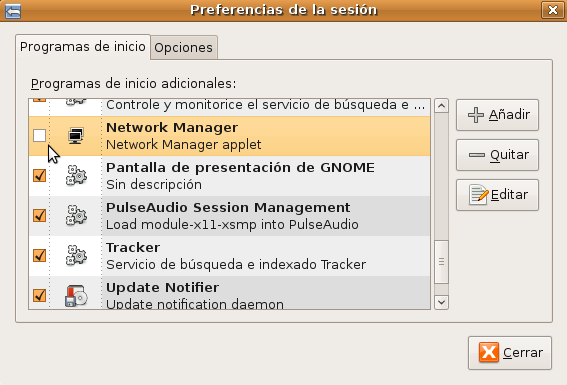Click the gears icon beside Tracker
The image size is (567, 385).
click(76, 256)
